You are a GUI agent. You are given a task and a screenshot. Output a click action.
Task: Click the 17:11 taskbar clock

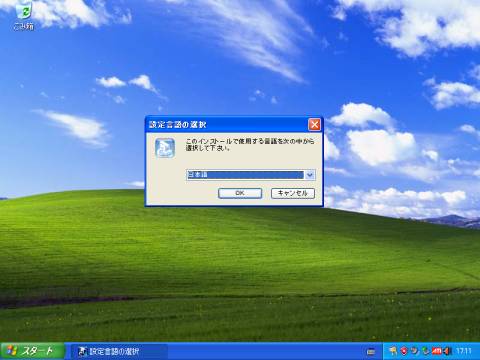tap(464, 351)
